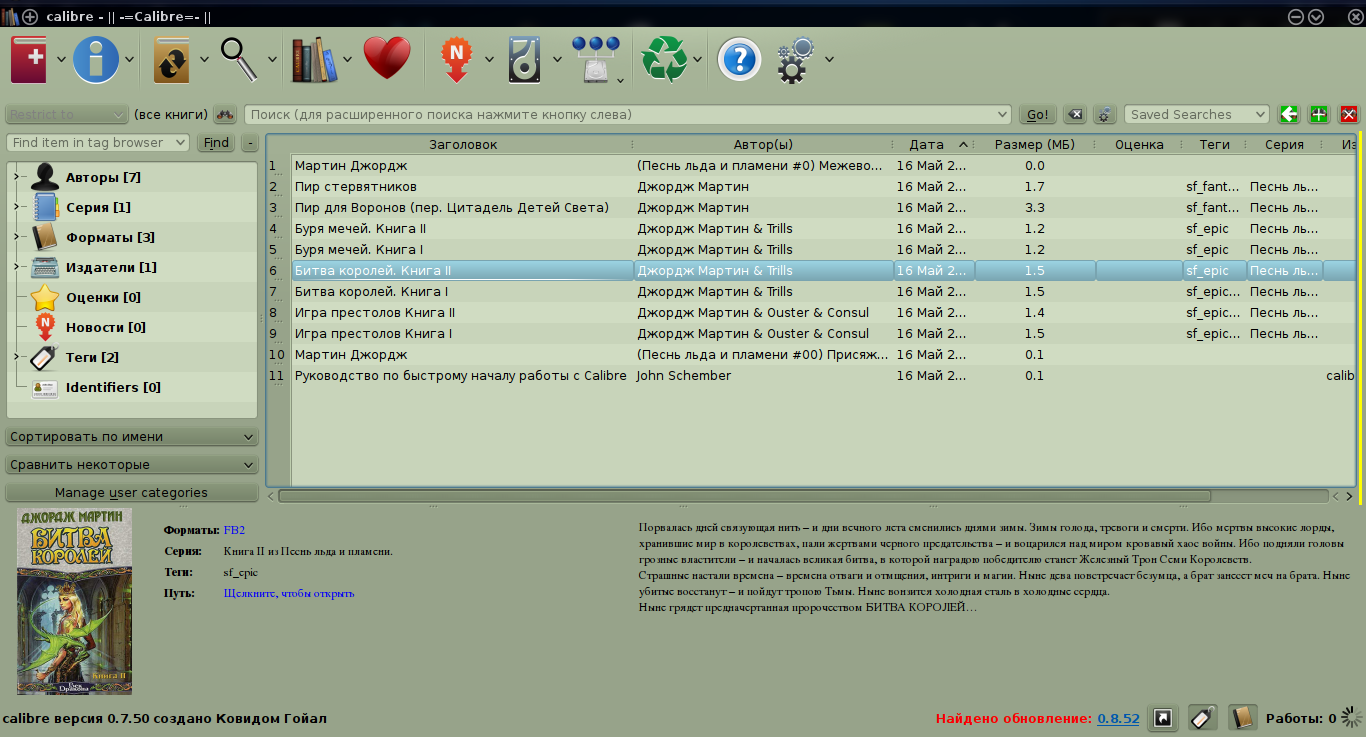
Task: Select Серия [1] in tag browser
Action: 98,208
